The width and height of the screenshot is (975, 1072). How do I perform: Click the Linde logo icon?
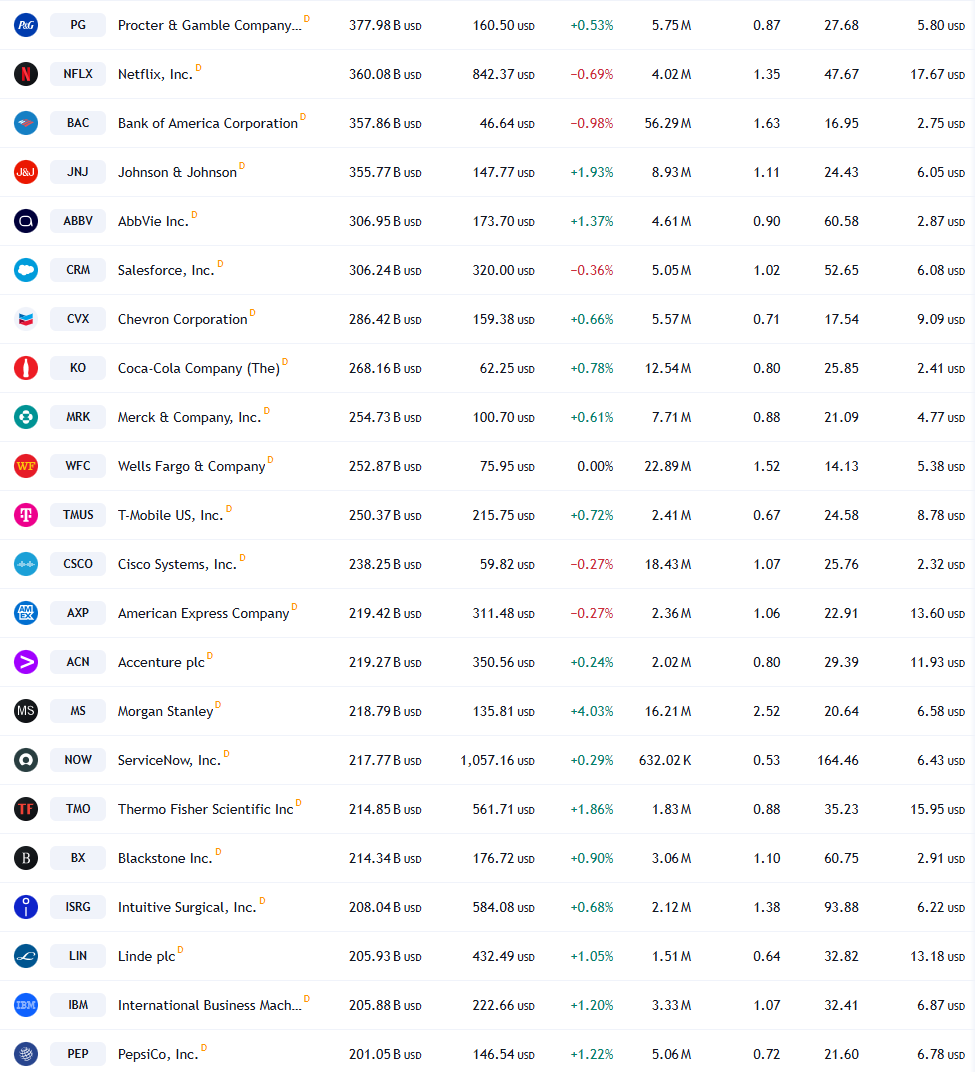click(26, 956)
